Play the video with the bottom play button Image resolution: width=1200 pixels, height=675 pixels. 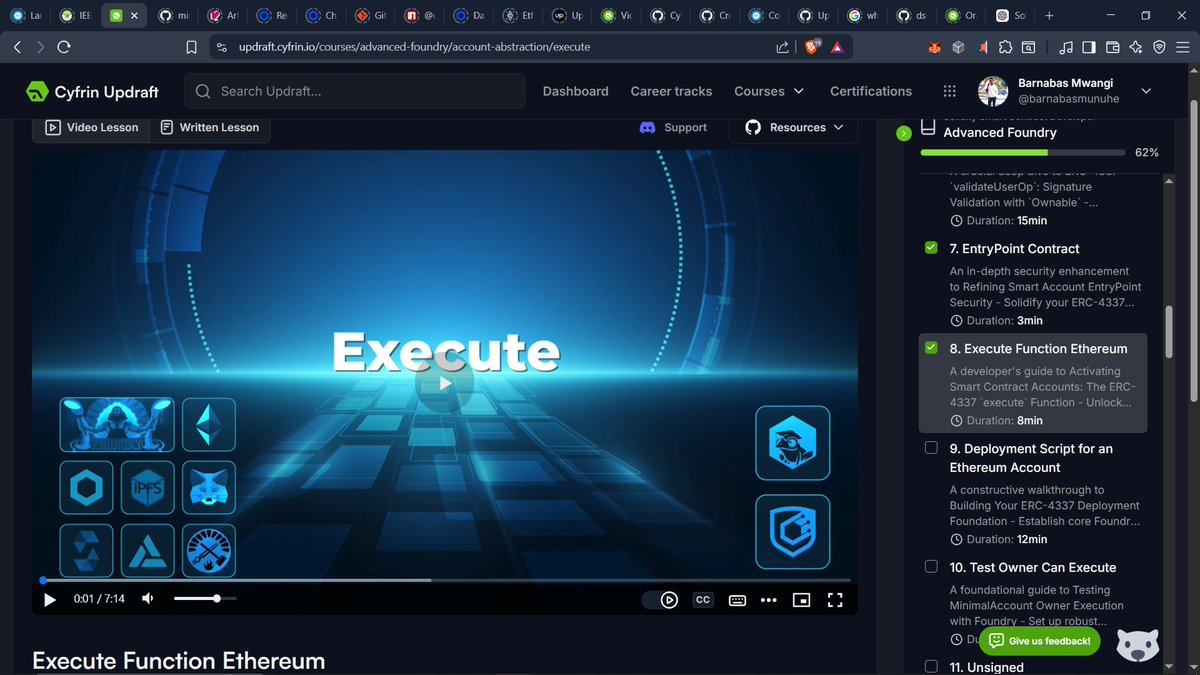click(50, 599)
